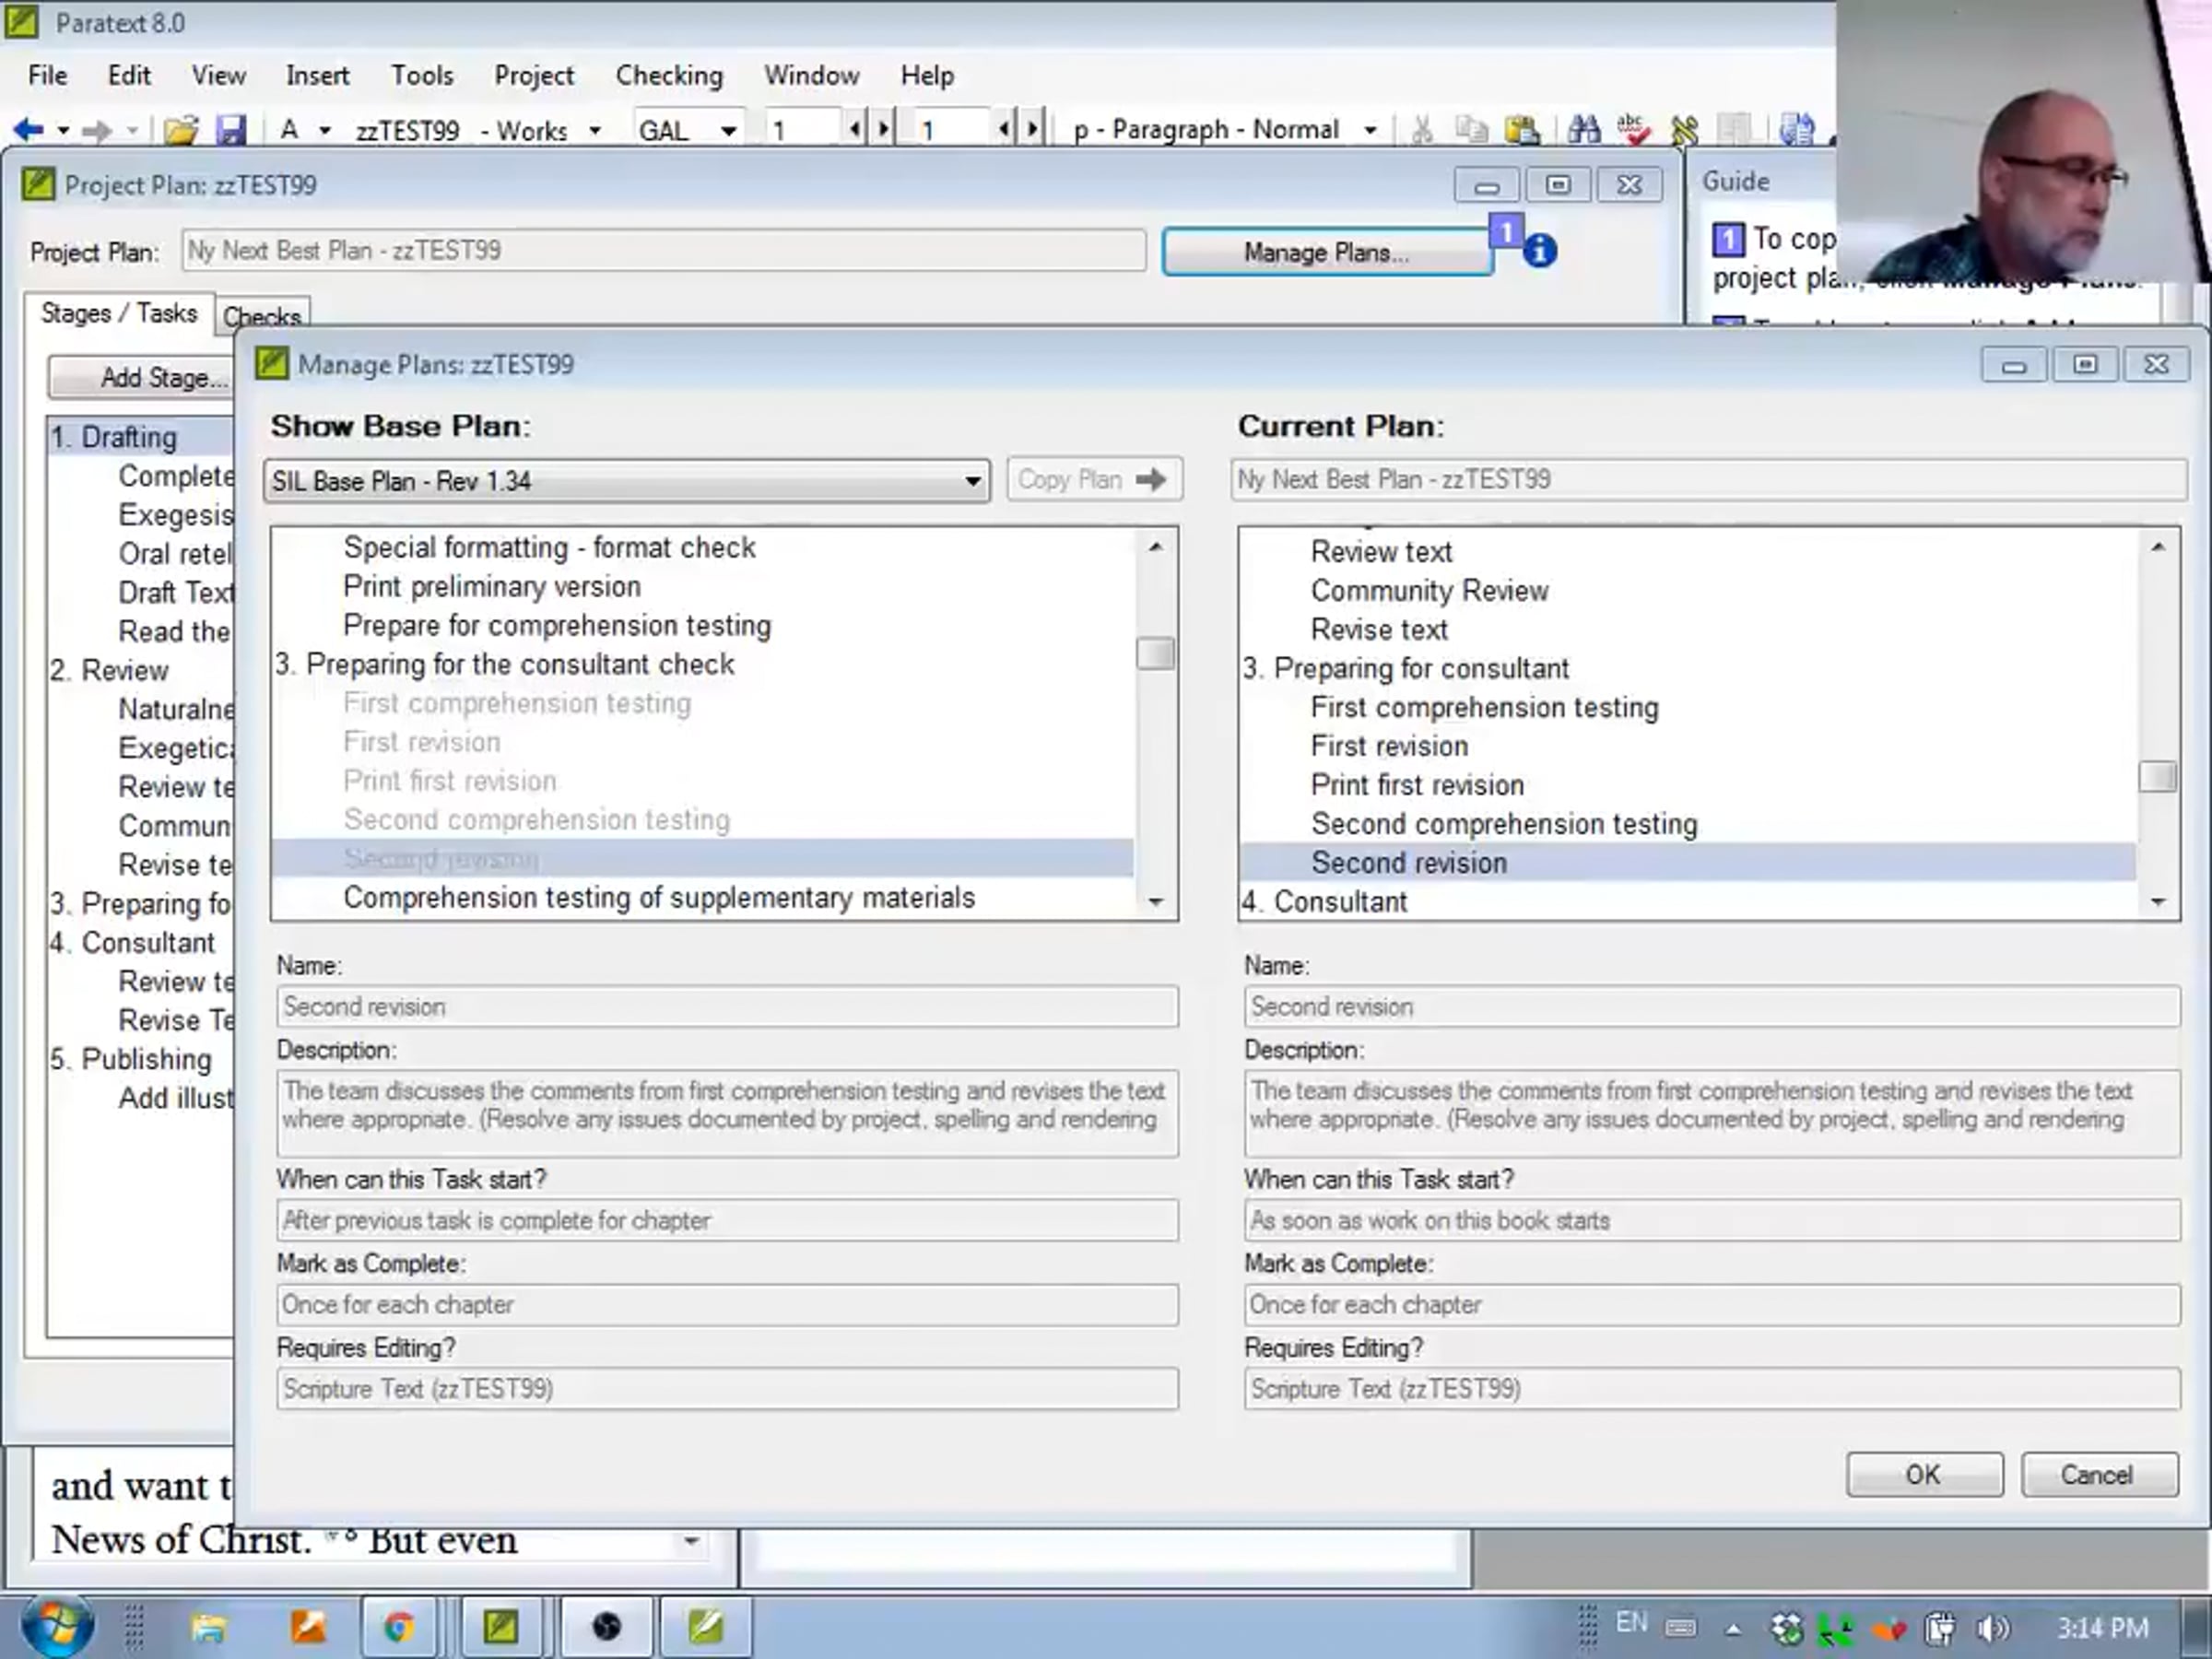The height and width of the screenshot is (1659, 2212).
Task: Click the Current Plan list scrollbar thumb
Action: [2157, 776]
